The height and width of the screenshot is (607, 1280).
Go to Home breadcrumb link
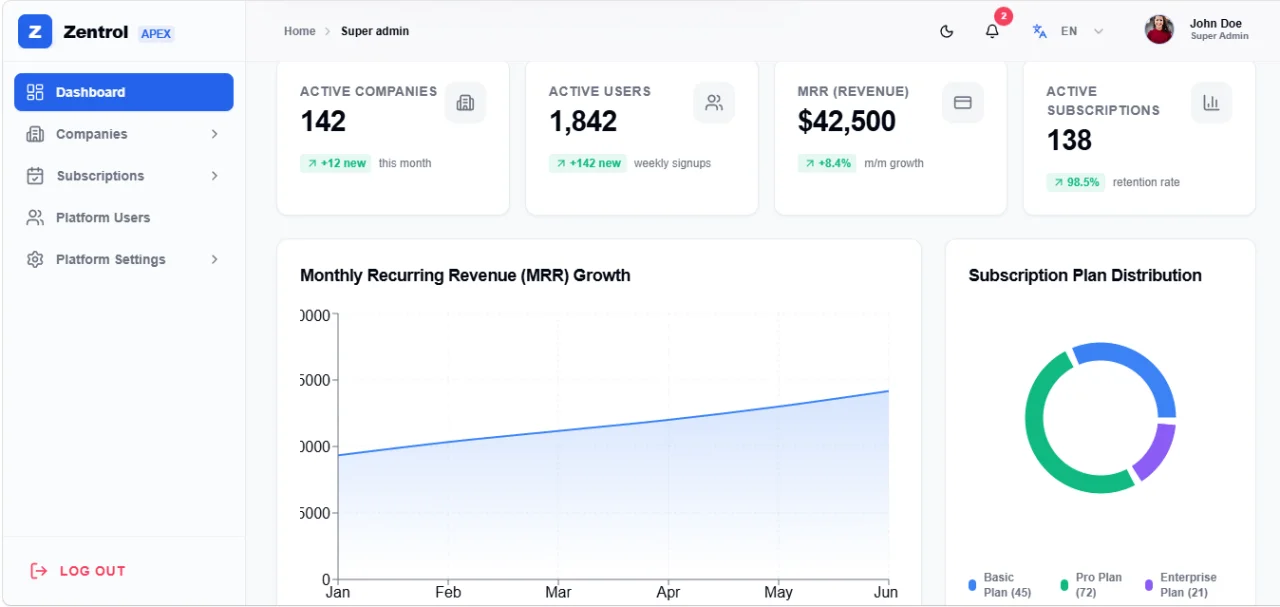299,31
